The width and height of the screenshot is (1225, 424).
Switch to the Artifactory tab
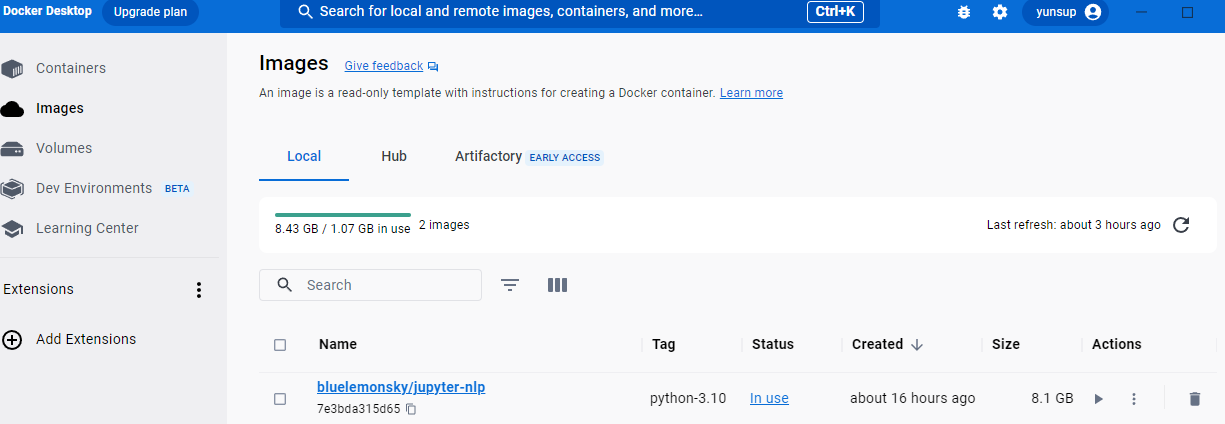coord(488,157)
